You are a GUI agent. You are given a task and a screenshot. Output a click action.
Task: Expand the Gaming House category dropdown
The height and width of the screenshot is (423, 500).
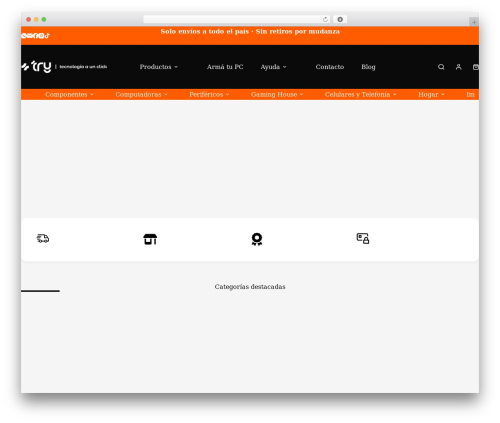click(277, 95)
